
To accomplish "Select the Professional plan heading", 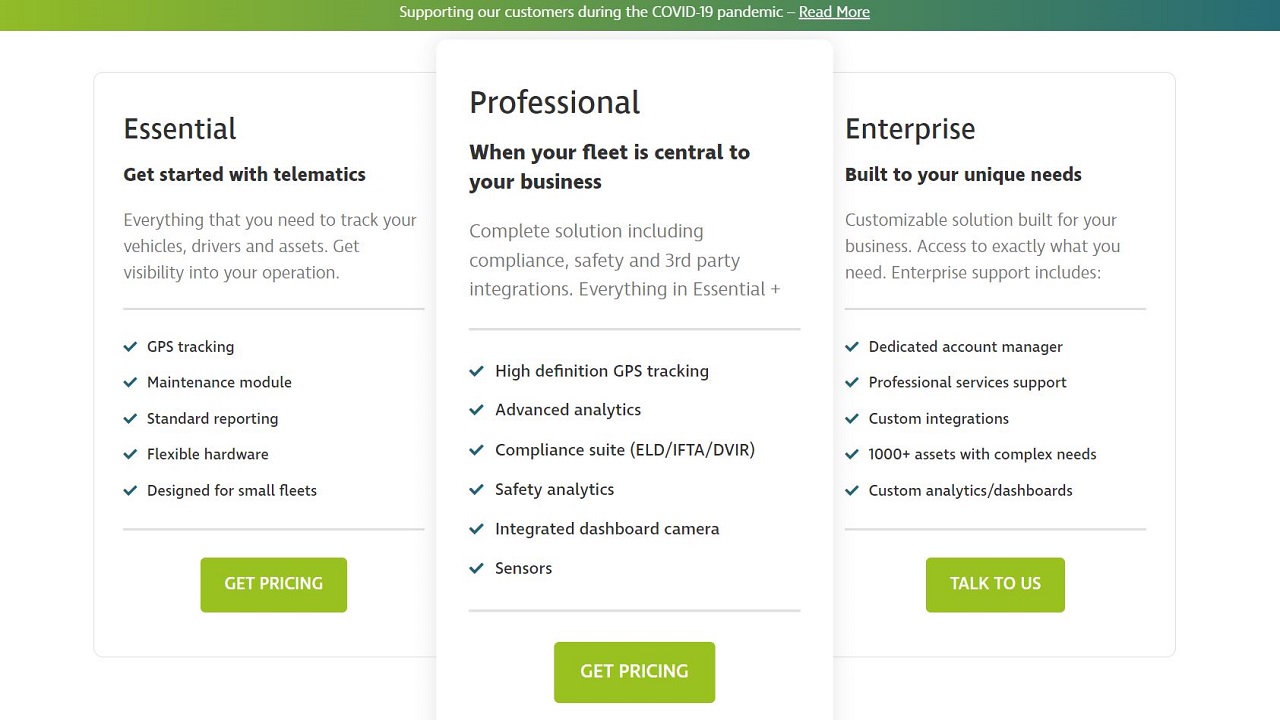I will click(554, 103).
